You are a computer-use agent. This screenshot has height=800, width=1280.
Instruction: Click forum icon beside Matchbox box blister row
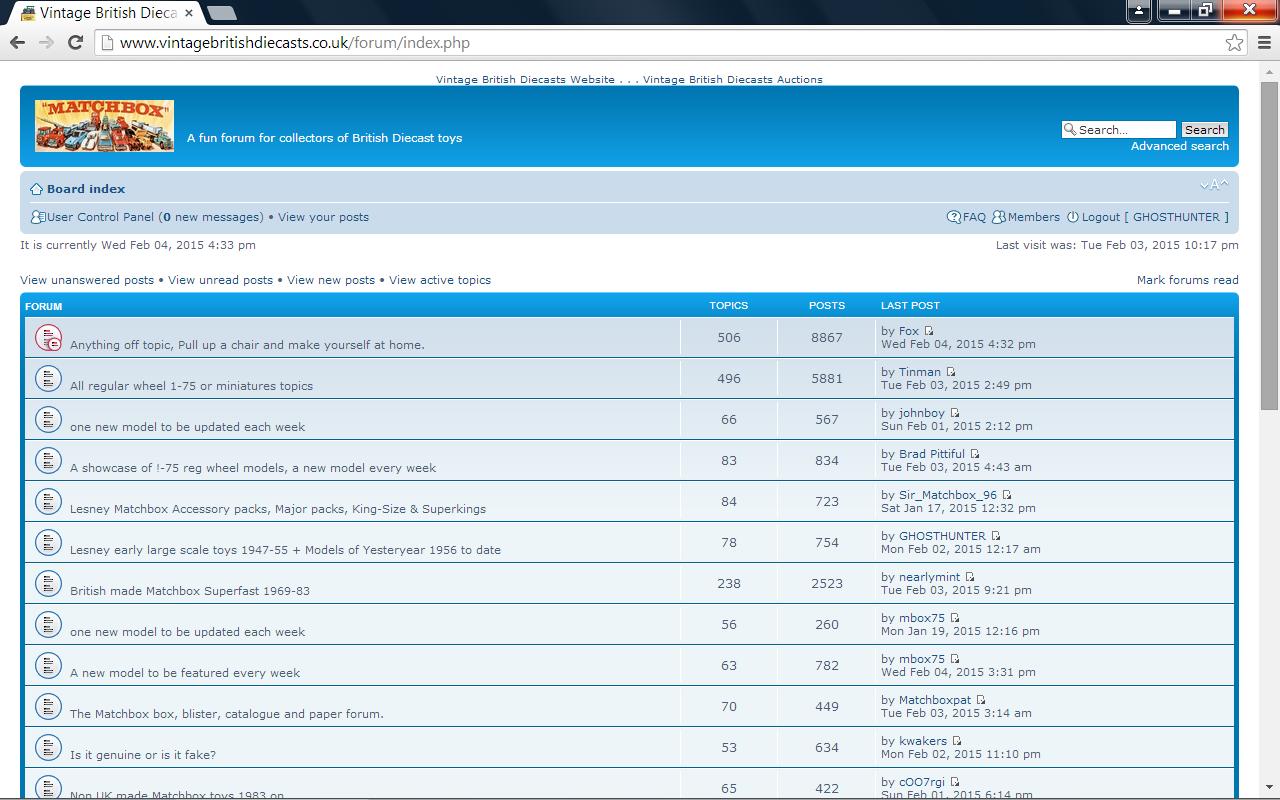(48, 706)
